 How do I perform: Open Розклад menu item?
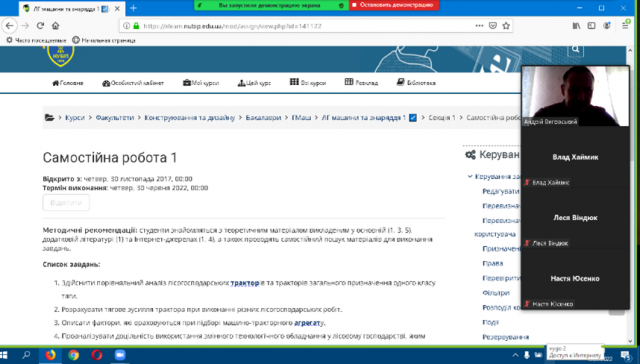coord(361,82)
